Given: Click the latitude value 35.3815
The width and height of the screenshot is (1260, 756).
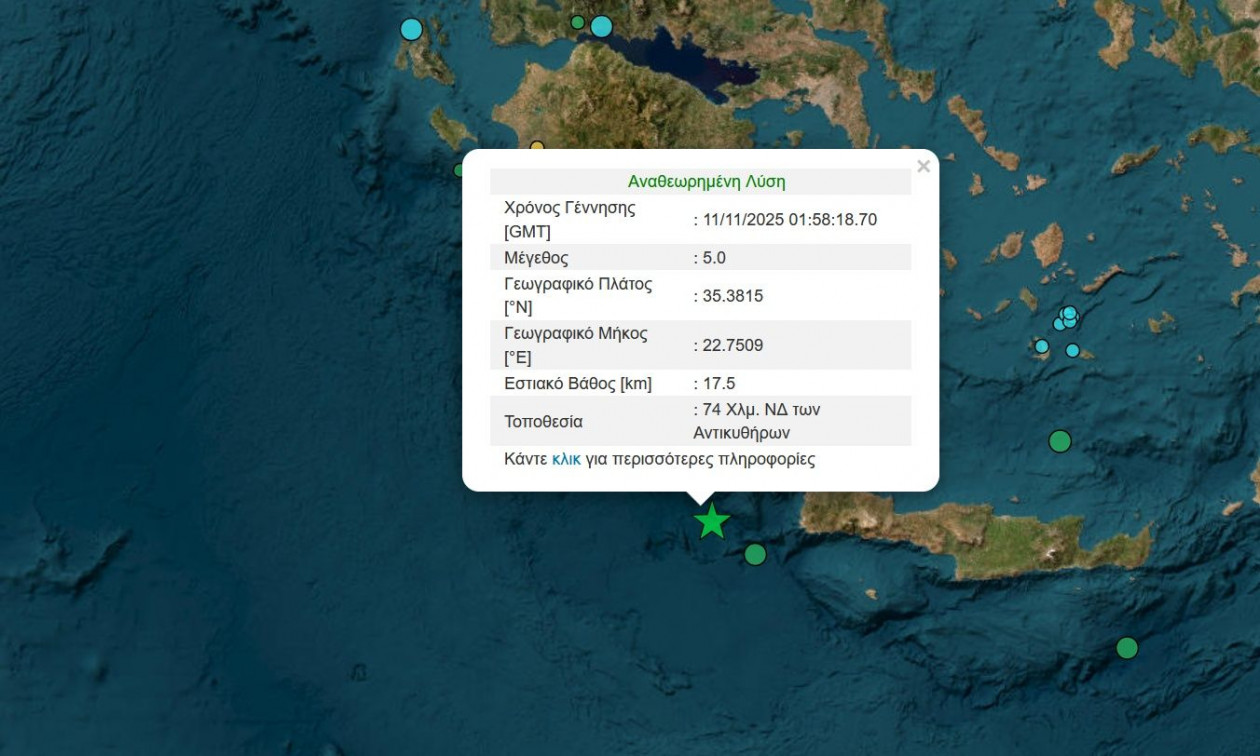Looking at the screenshot, I should [x=732, y=296].
